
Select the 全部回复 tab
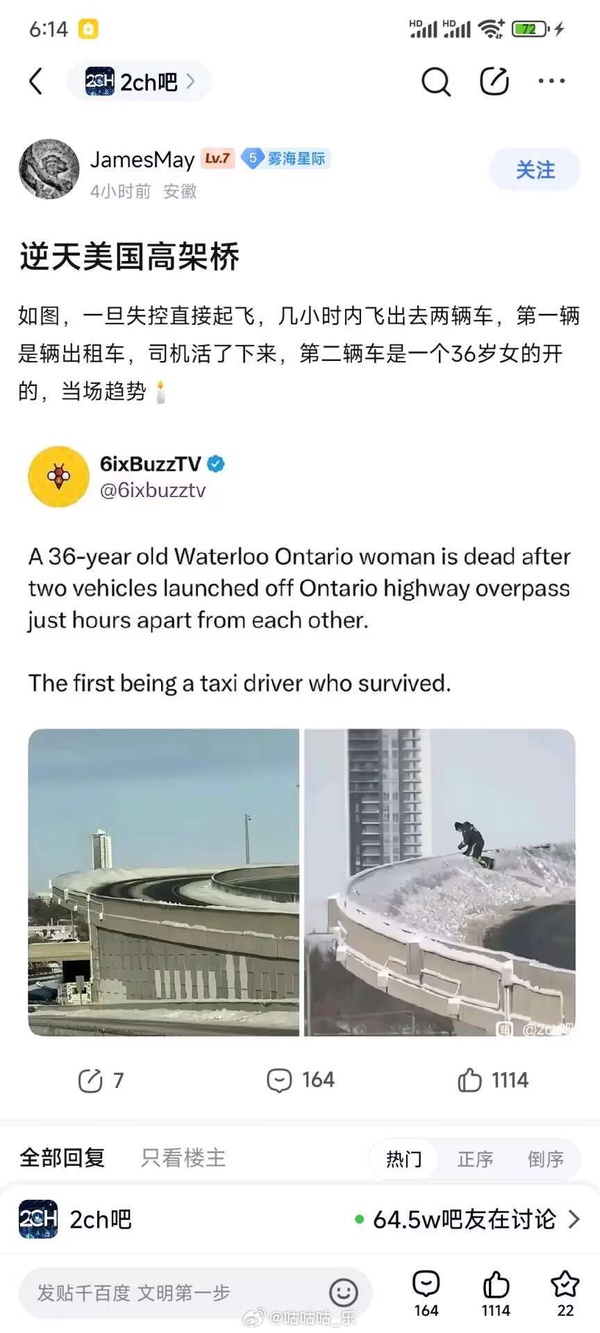click(x=62, y=1158)
